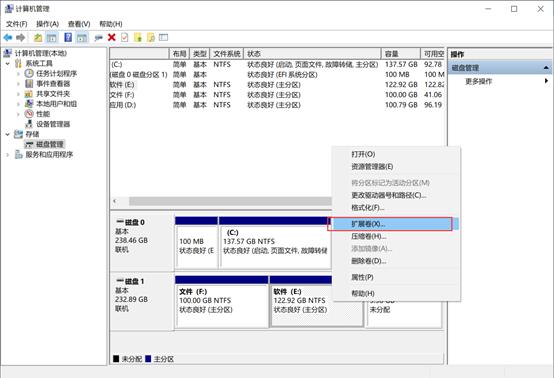Sort by the 类型 column header
Viewport: 554px width, 378px height.
tap(200, 54)
